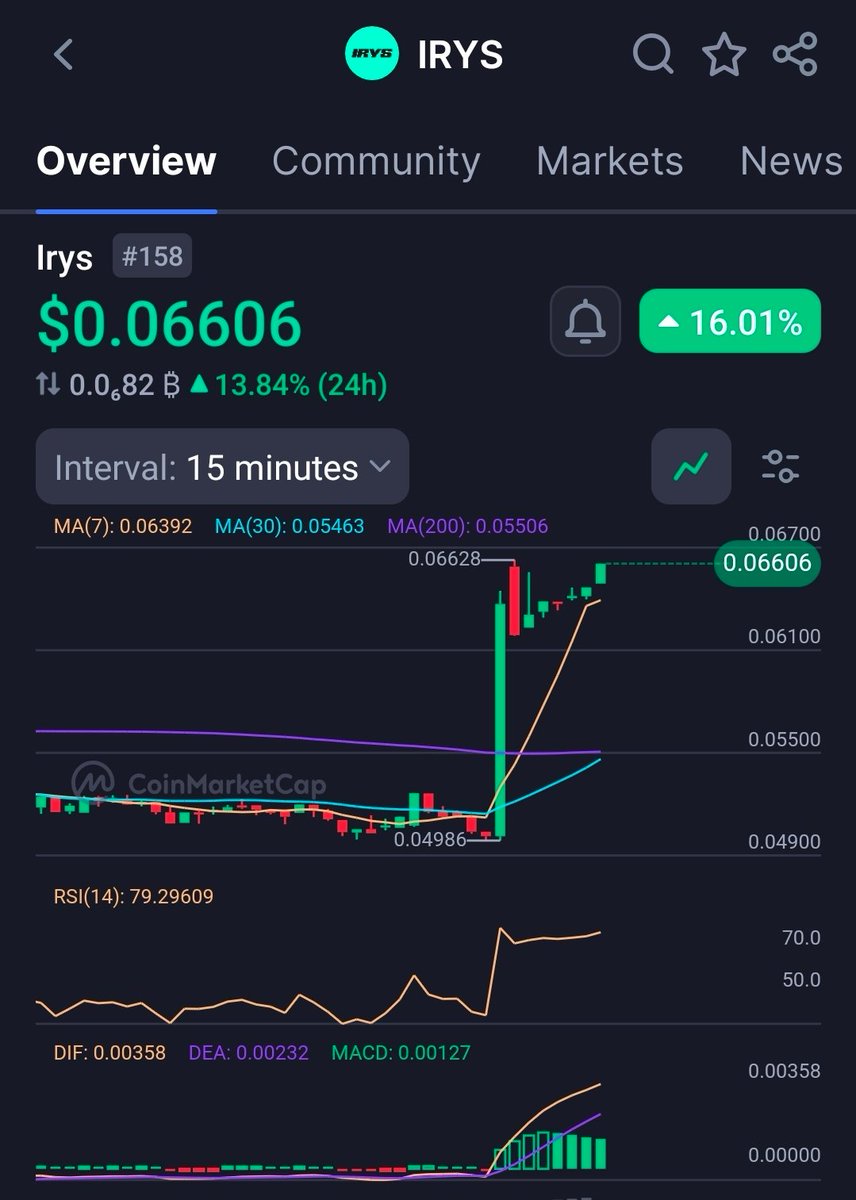Image resolution: width=856 pixels, height=1200 pixels.
Task: Tap the 0.04986 low marker on chart
Action: 430,839
